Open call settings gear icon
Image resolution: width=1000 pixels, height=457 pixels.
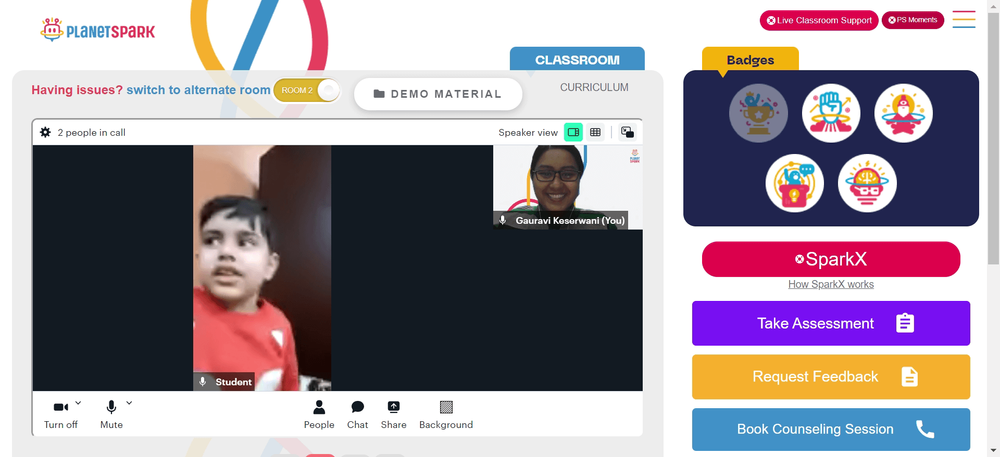click(45, 133)
